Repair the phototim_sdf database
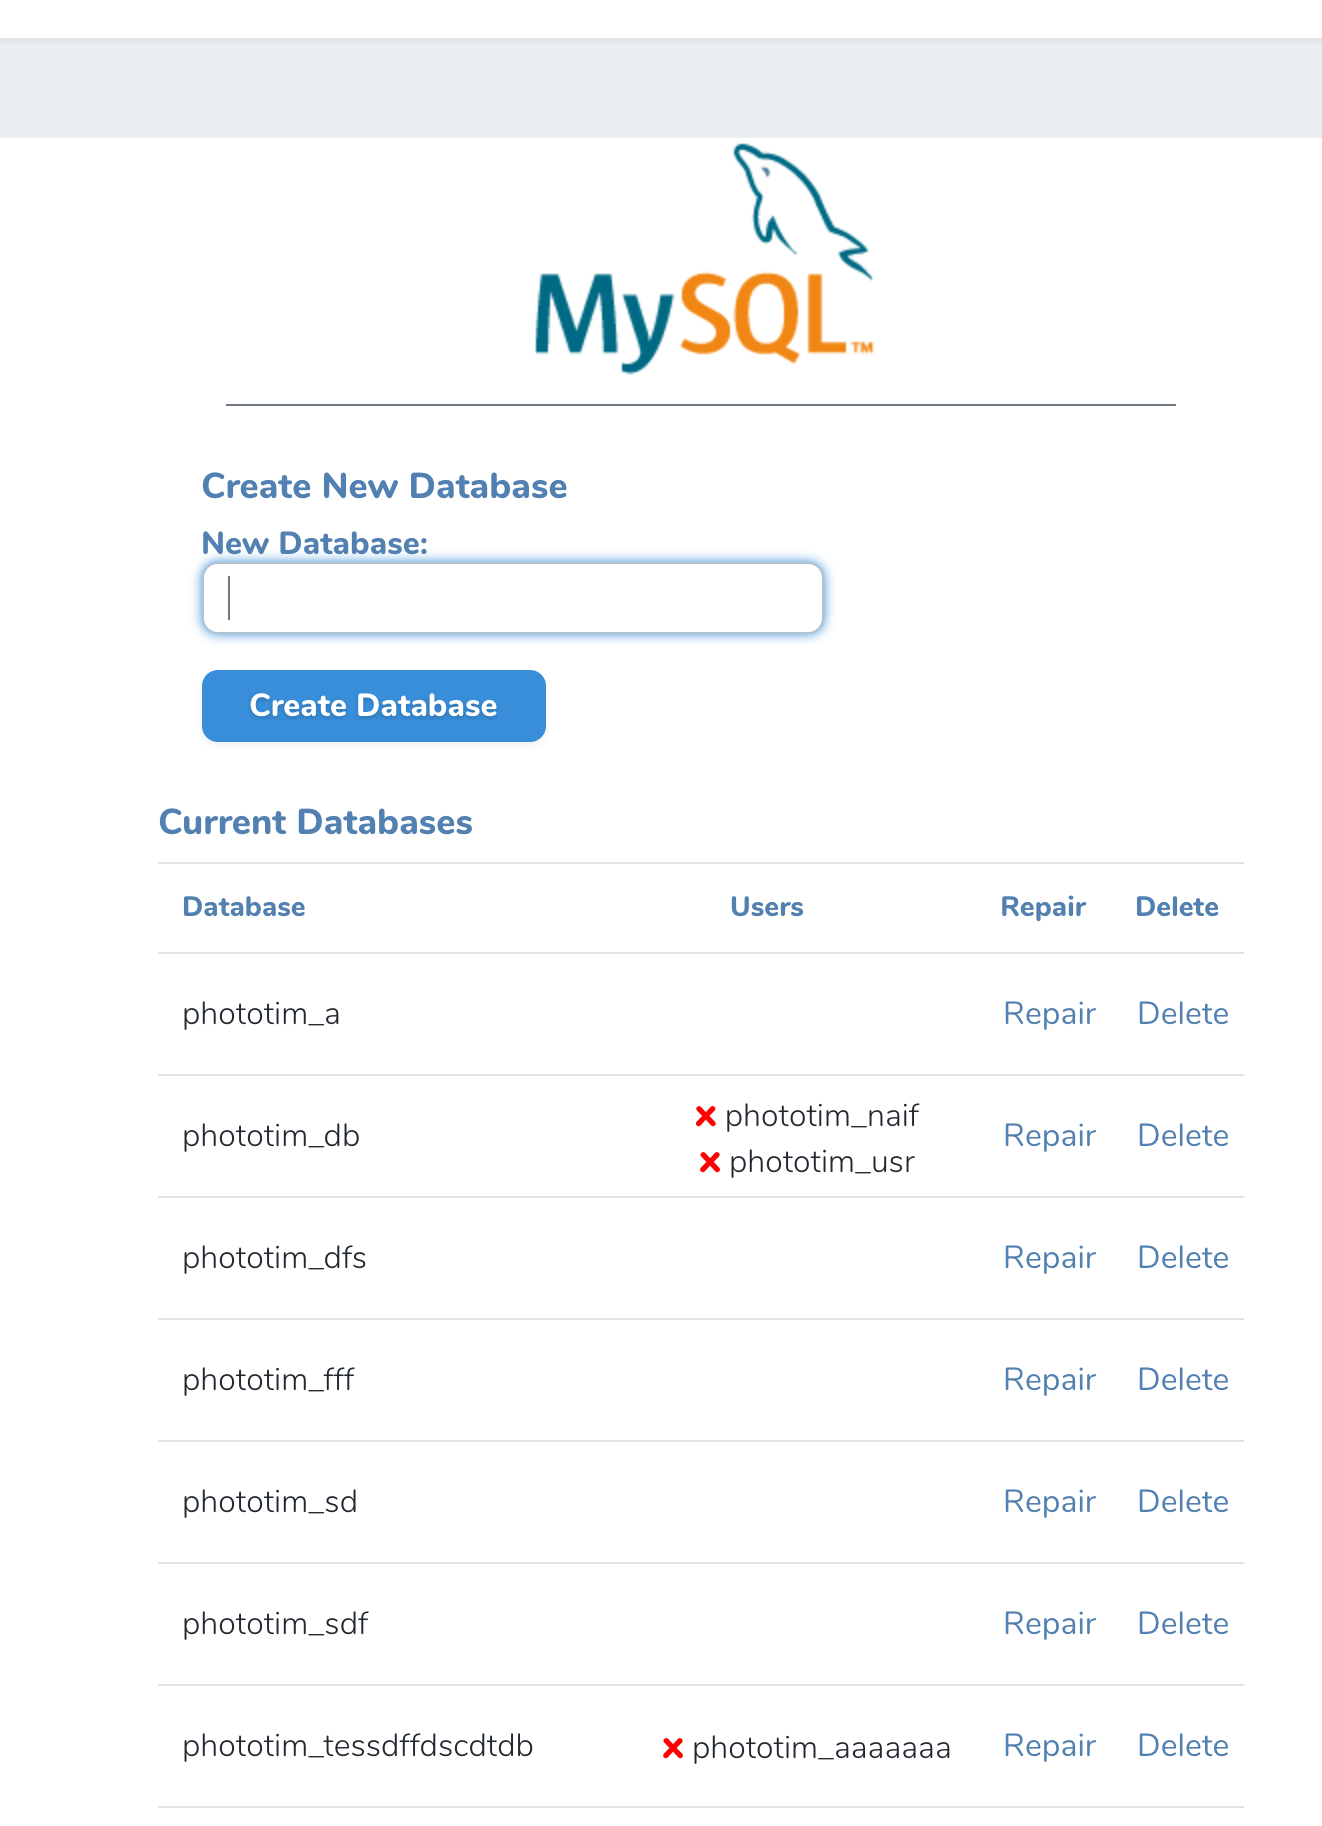Viewport: 1322px width, 1826px height. (1049, 1624)
